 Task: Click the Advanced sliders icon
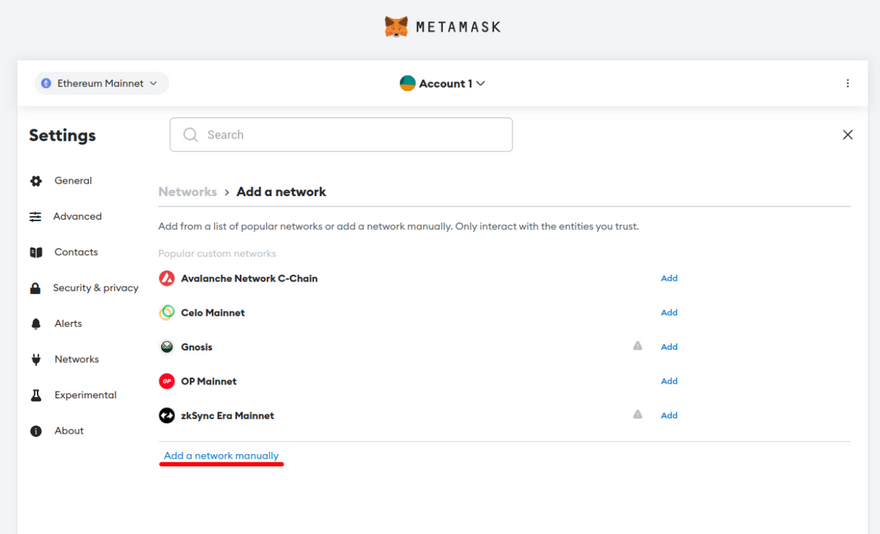[35, 217]
